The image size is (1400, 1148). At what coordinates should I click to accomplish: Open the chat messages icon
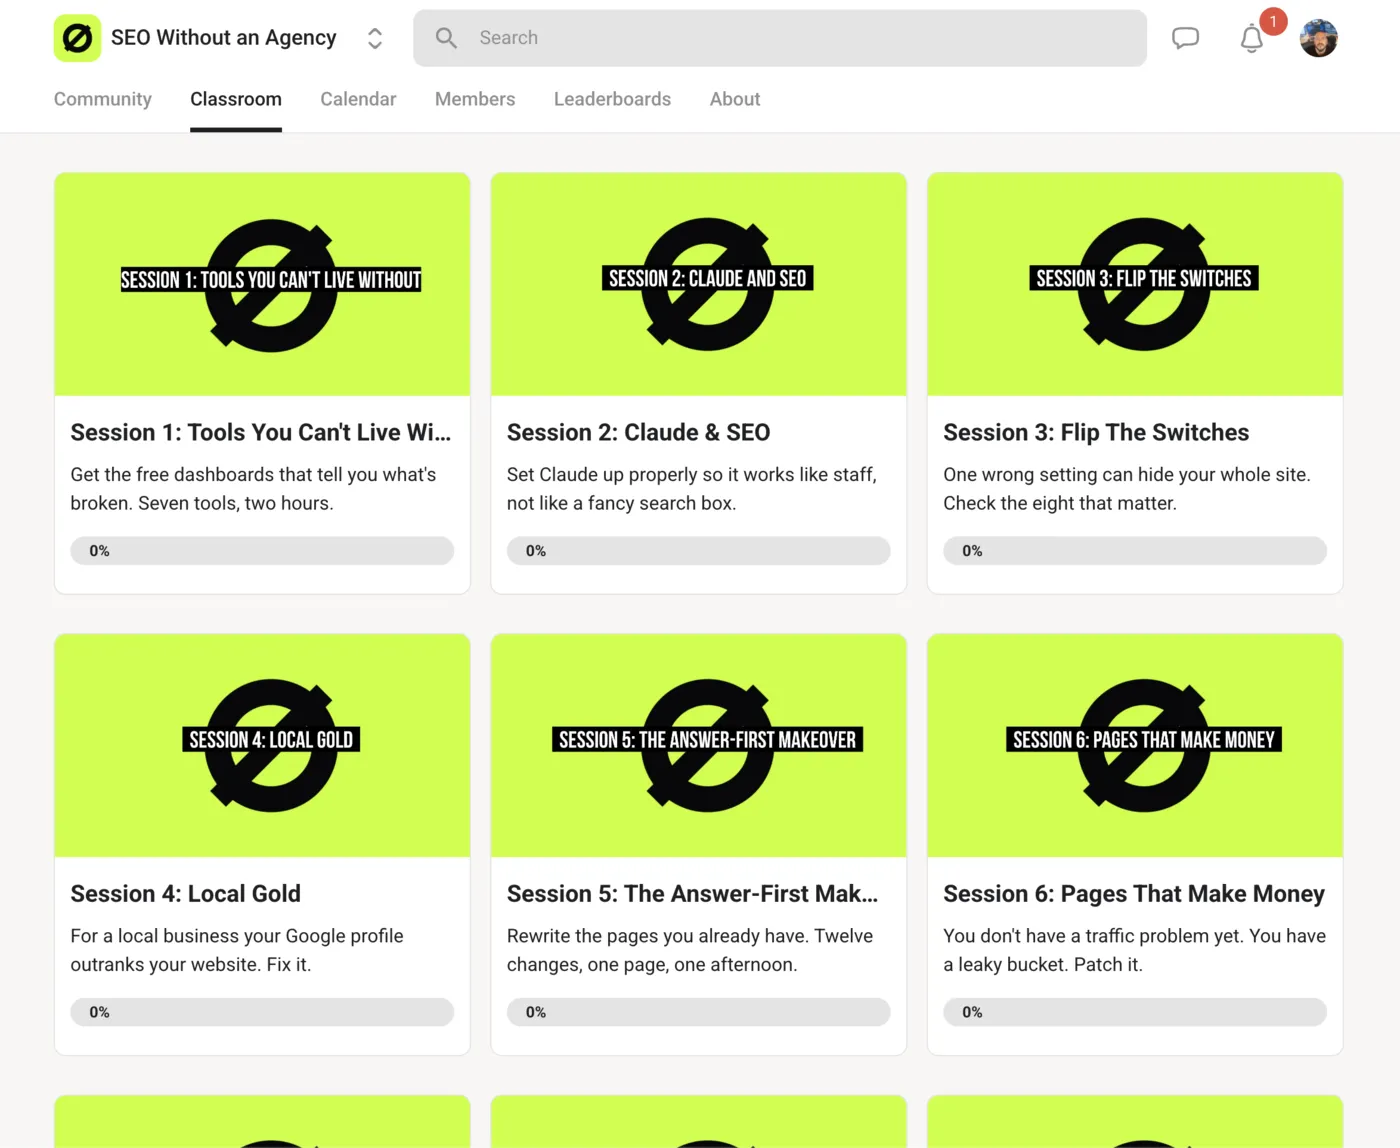(x=1185, y=38)
